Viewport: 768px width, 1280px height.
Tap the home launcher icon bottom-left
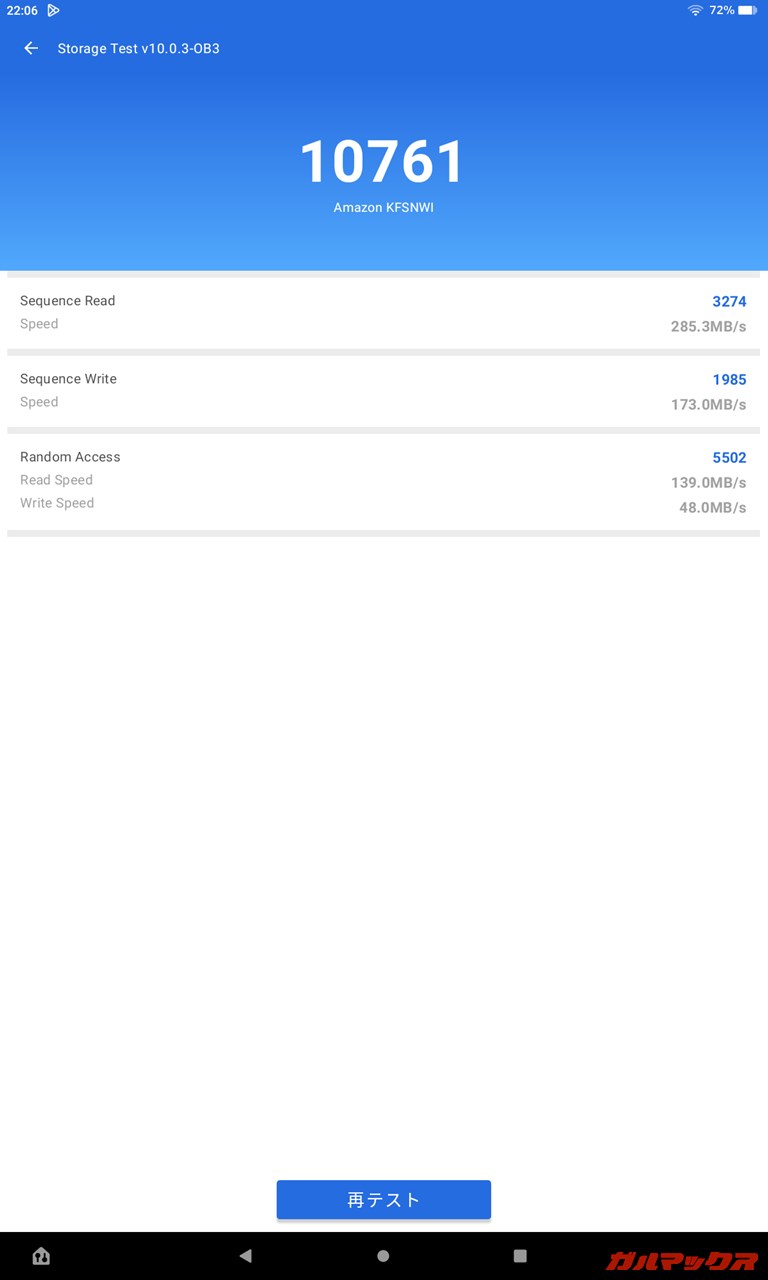tap(41, 1256)
